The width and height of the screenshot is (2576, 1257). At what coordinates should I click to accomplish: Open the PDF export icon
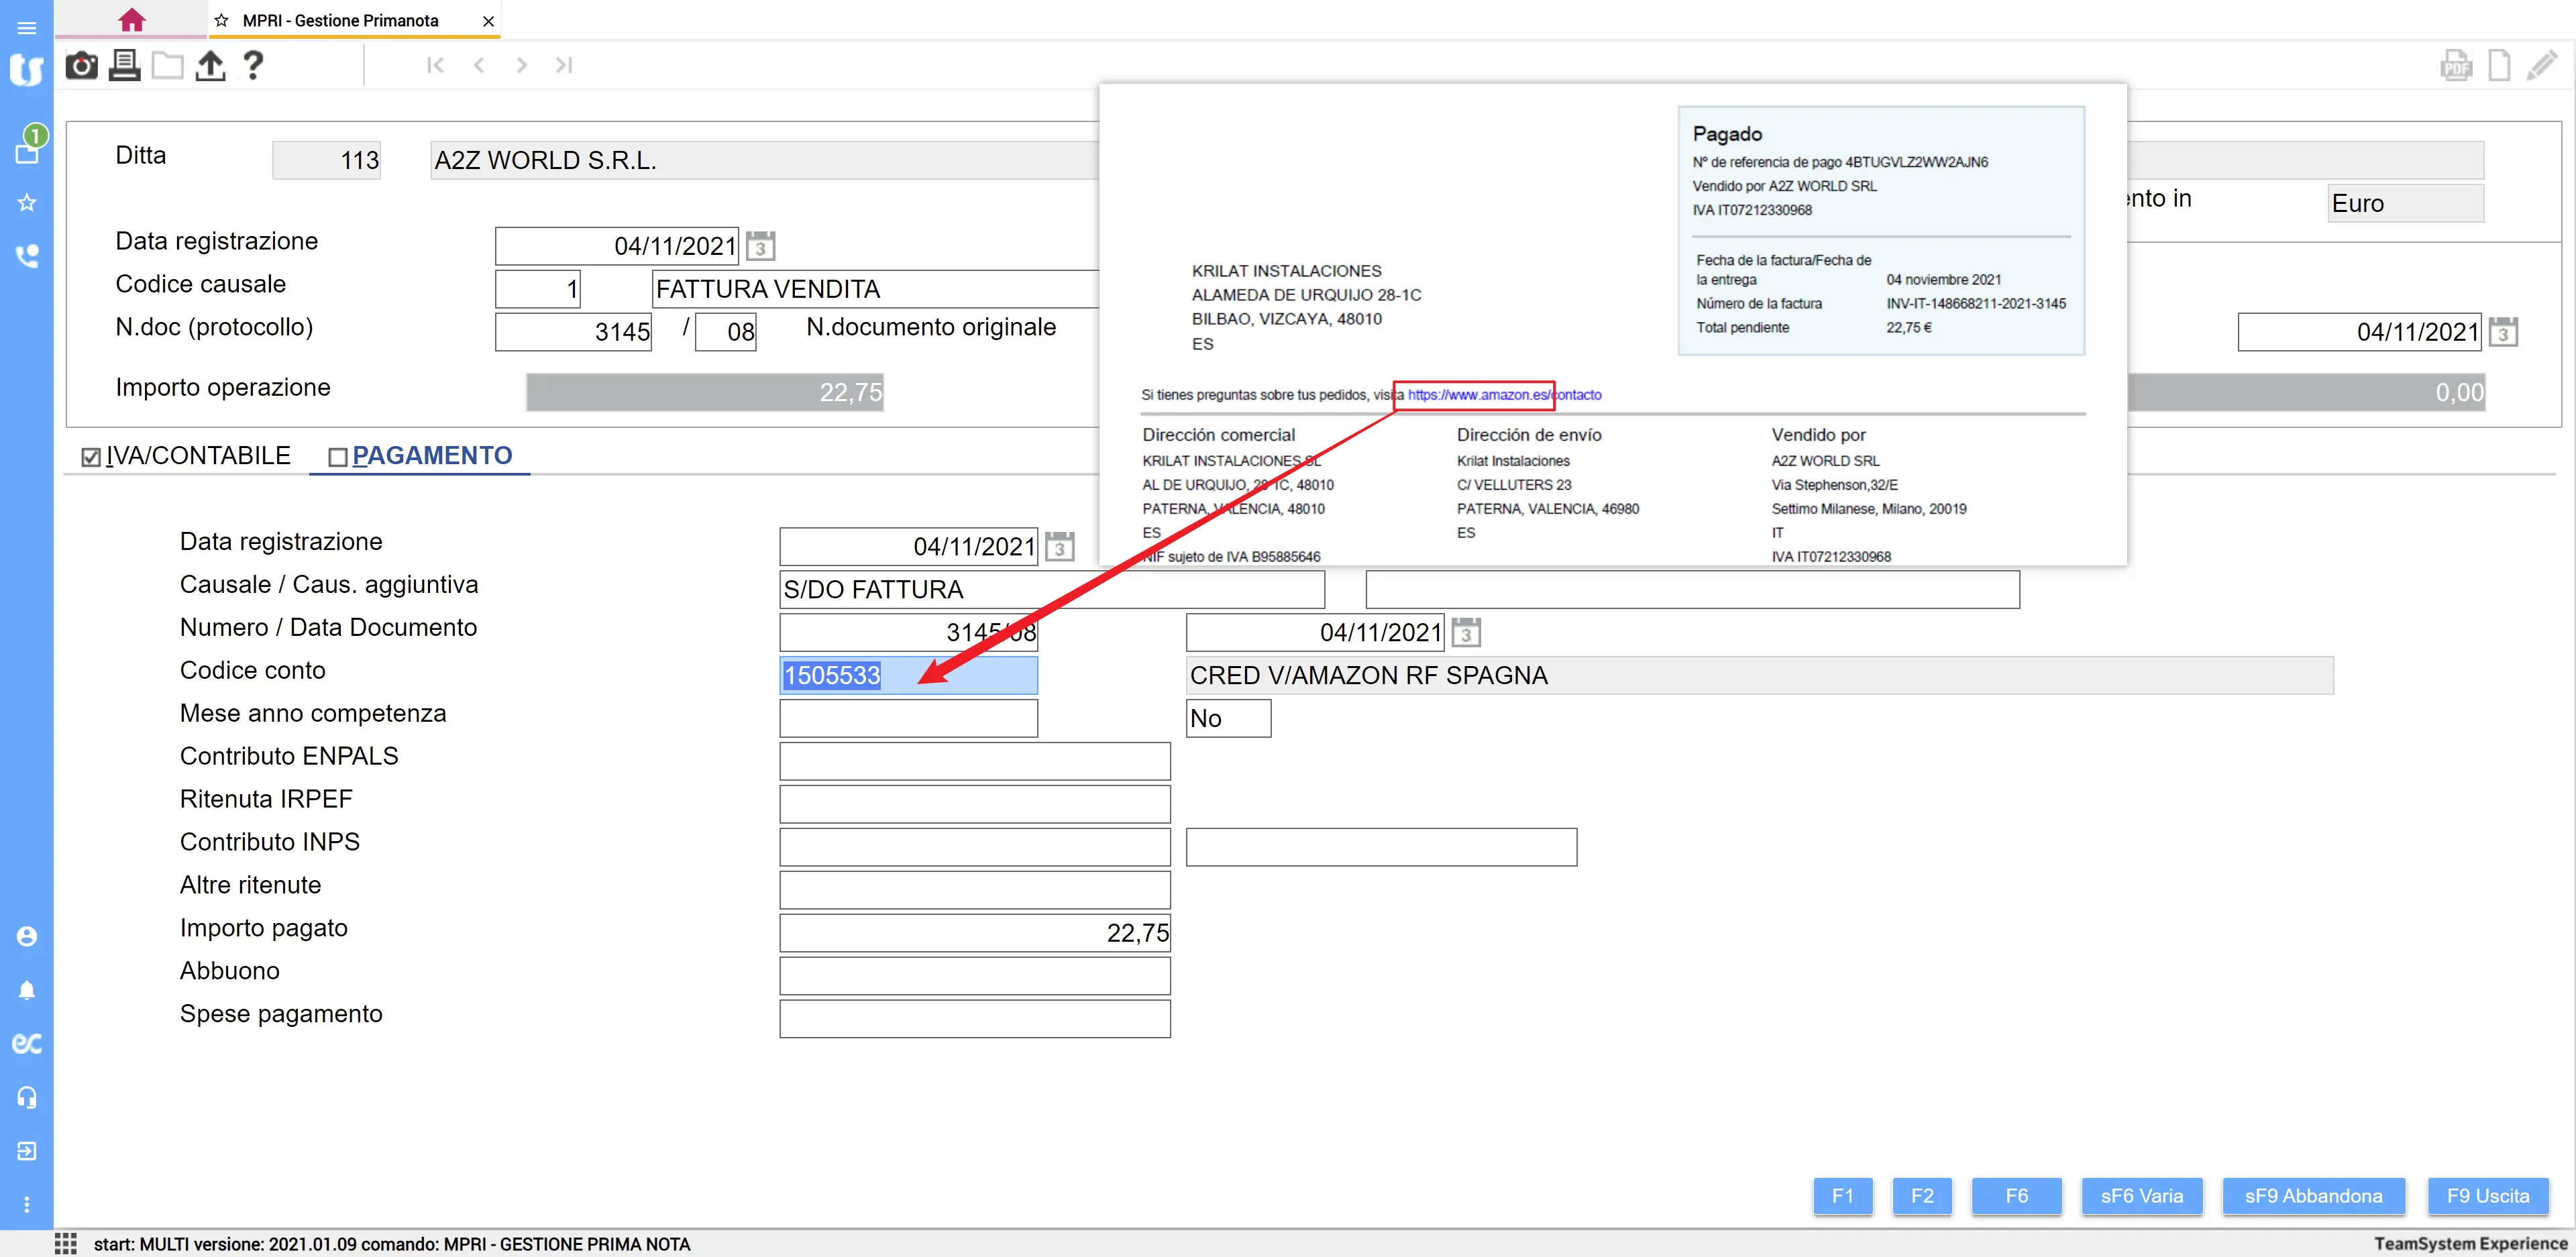pos(2455,66)
